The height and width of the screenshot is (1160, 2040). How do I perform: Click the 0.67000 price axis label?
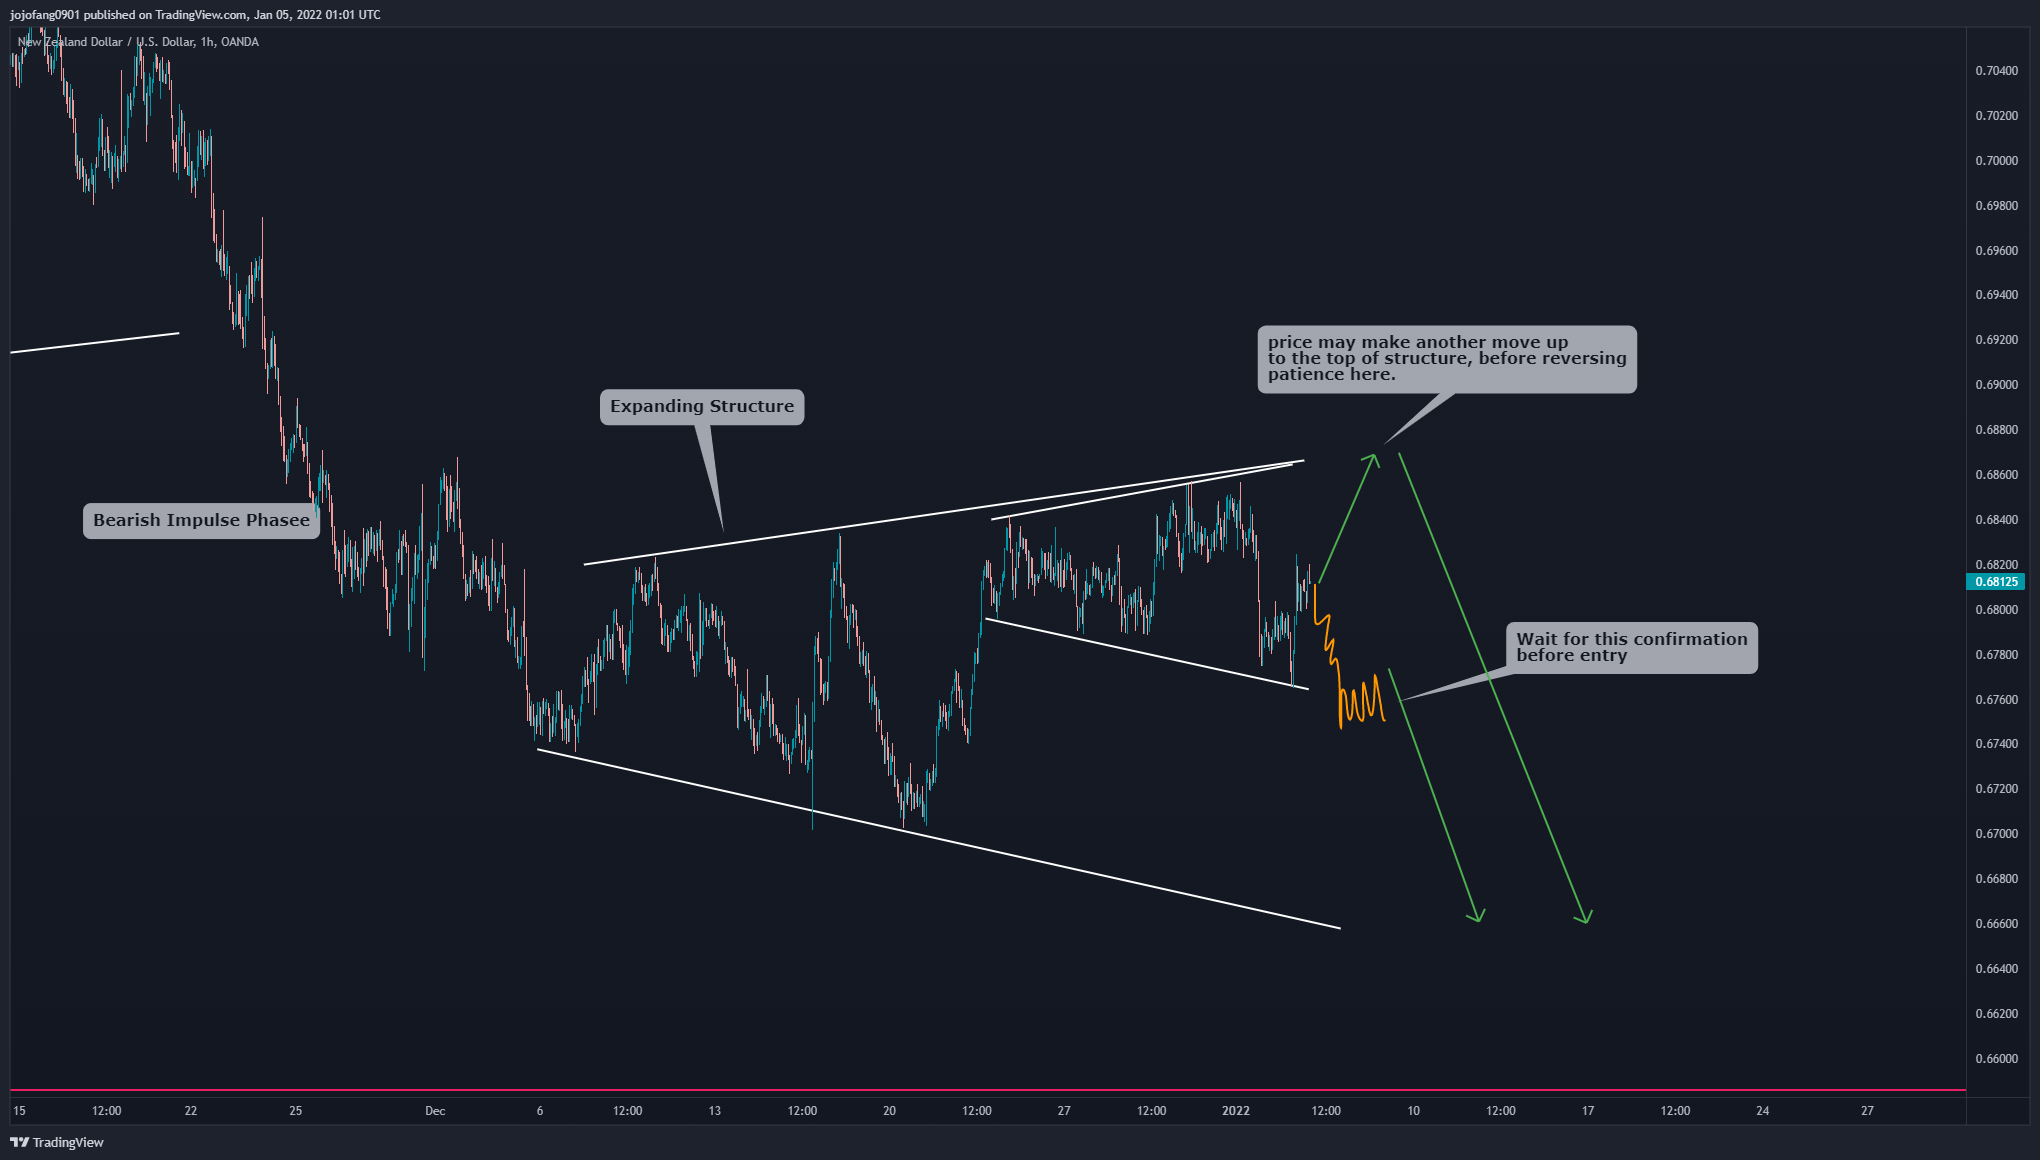1996,834
